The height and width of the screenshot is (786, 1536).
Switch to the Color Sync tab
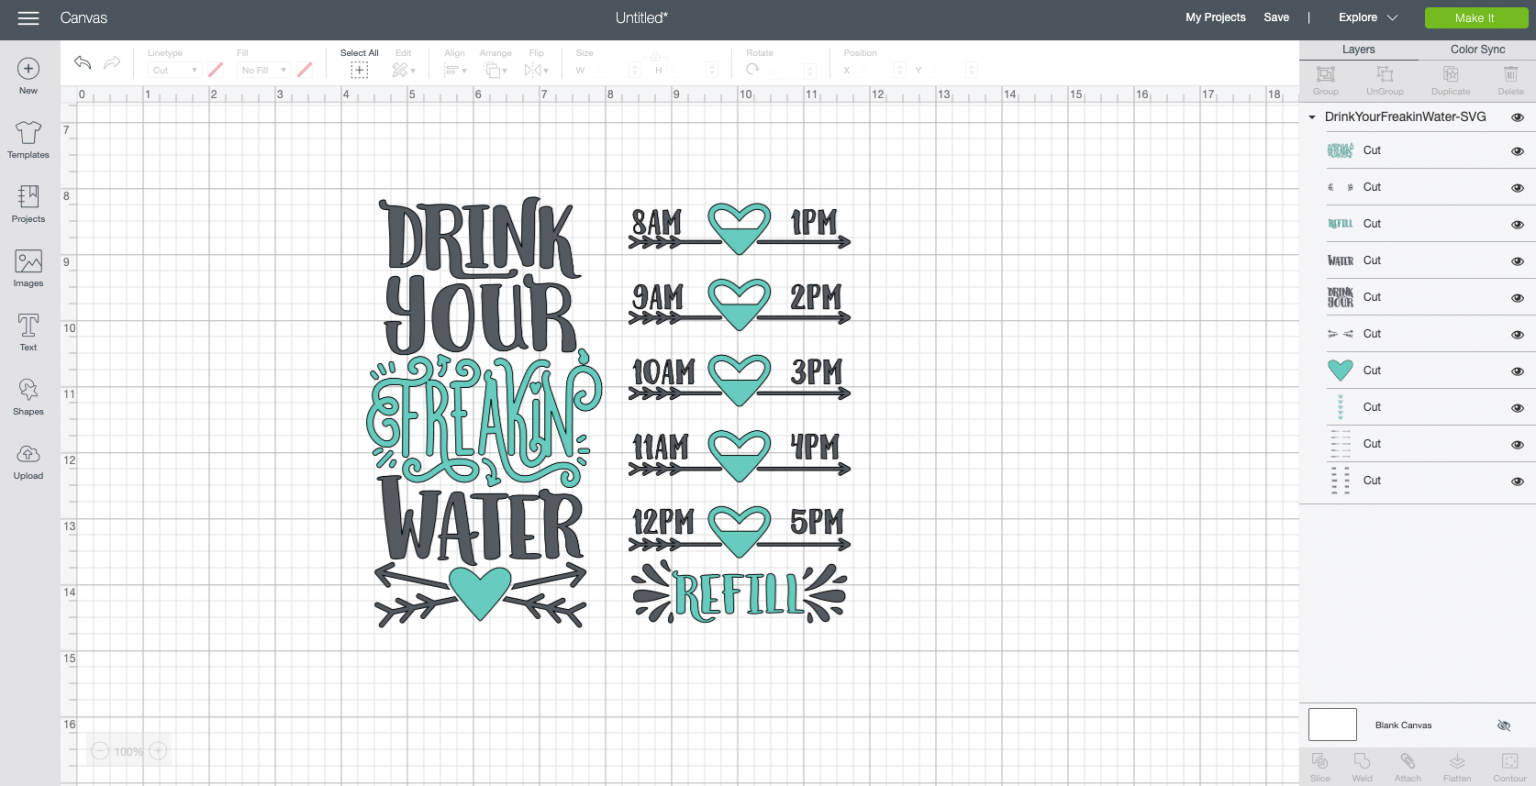pyautogui.click(x=1477, y=48)
